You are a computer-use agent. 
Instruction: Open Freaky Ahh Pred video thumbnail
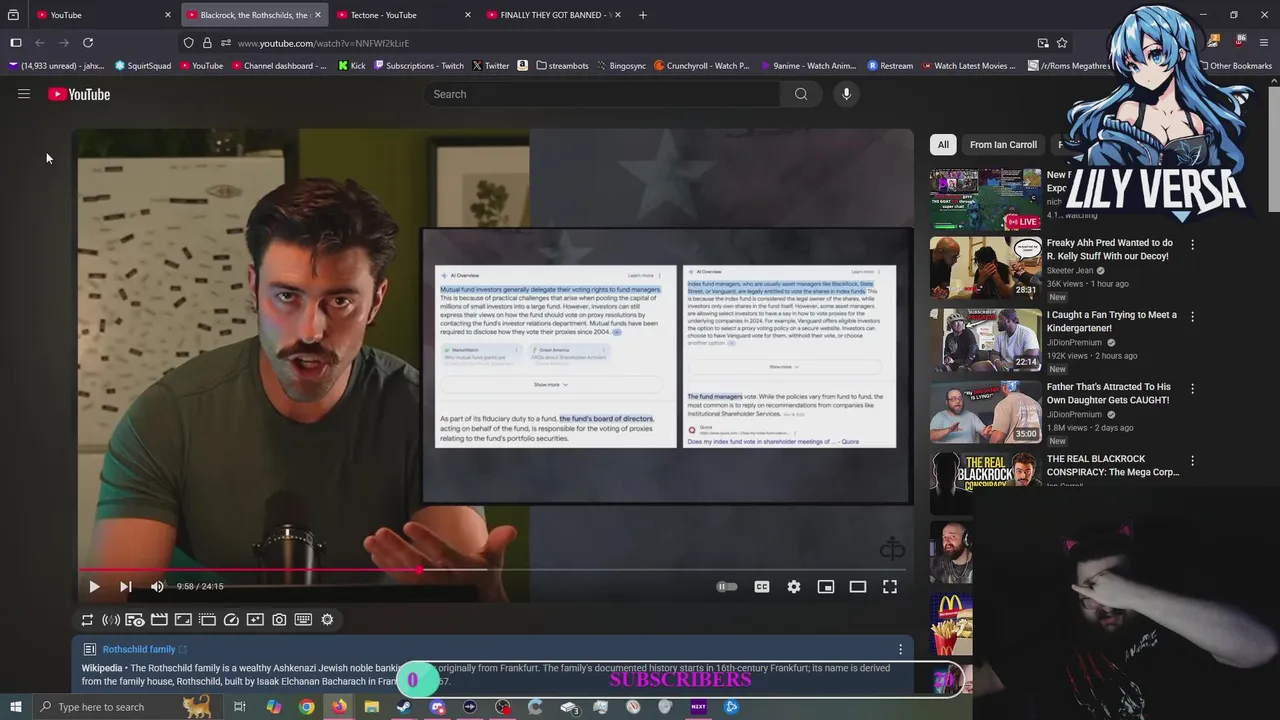(985, 268)
